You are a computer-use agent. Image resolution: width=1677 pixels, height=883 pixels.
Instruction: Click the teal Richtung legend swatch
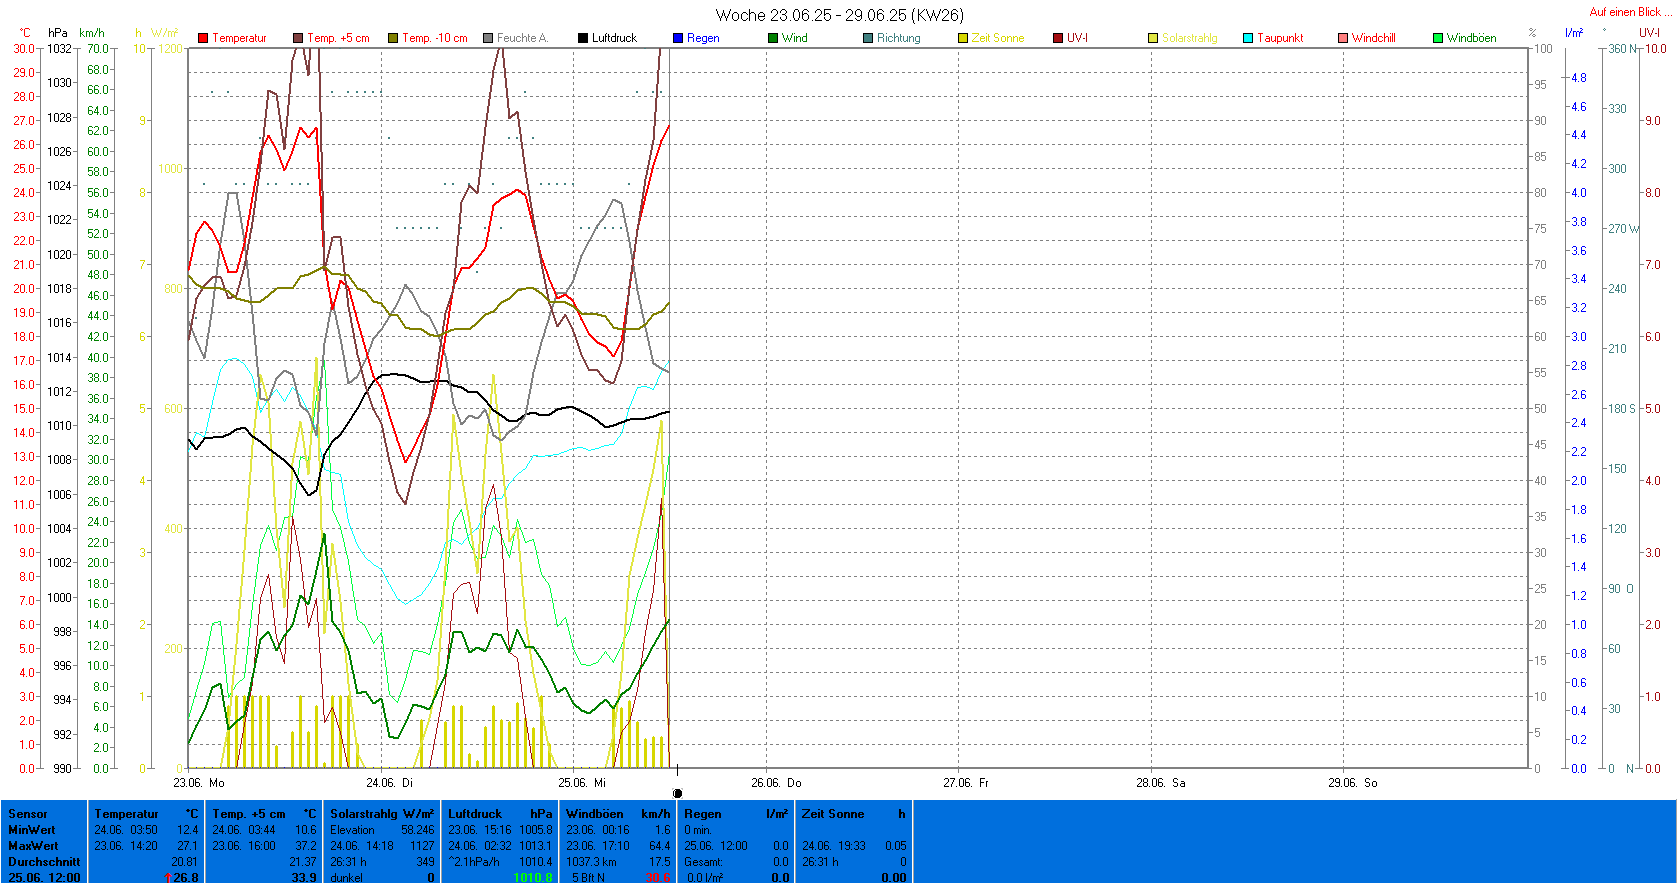point(868,38)
